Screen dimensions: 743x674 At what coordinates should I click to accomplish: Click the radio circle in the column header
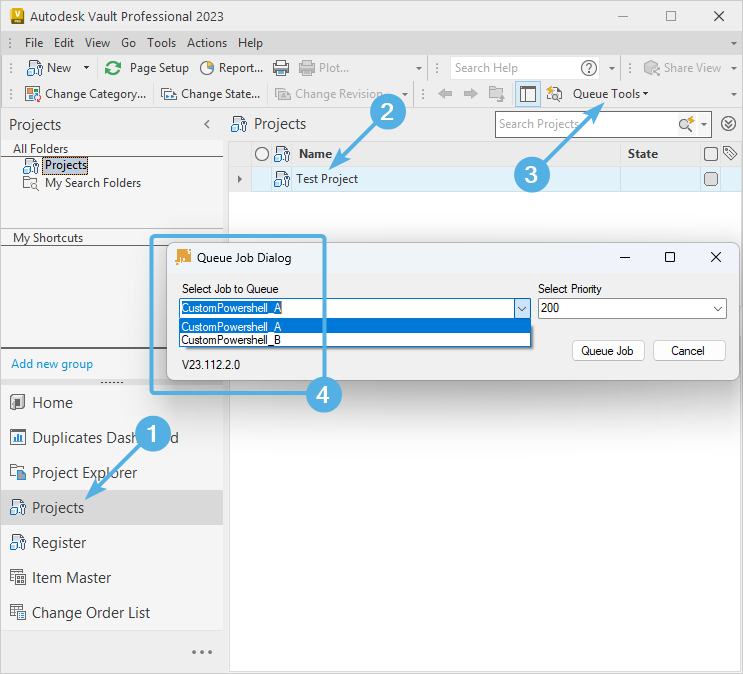click(262, 154)
